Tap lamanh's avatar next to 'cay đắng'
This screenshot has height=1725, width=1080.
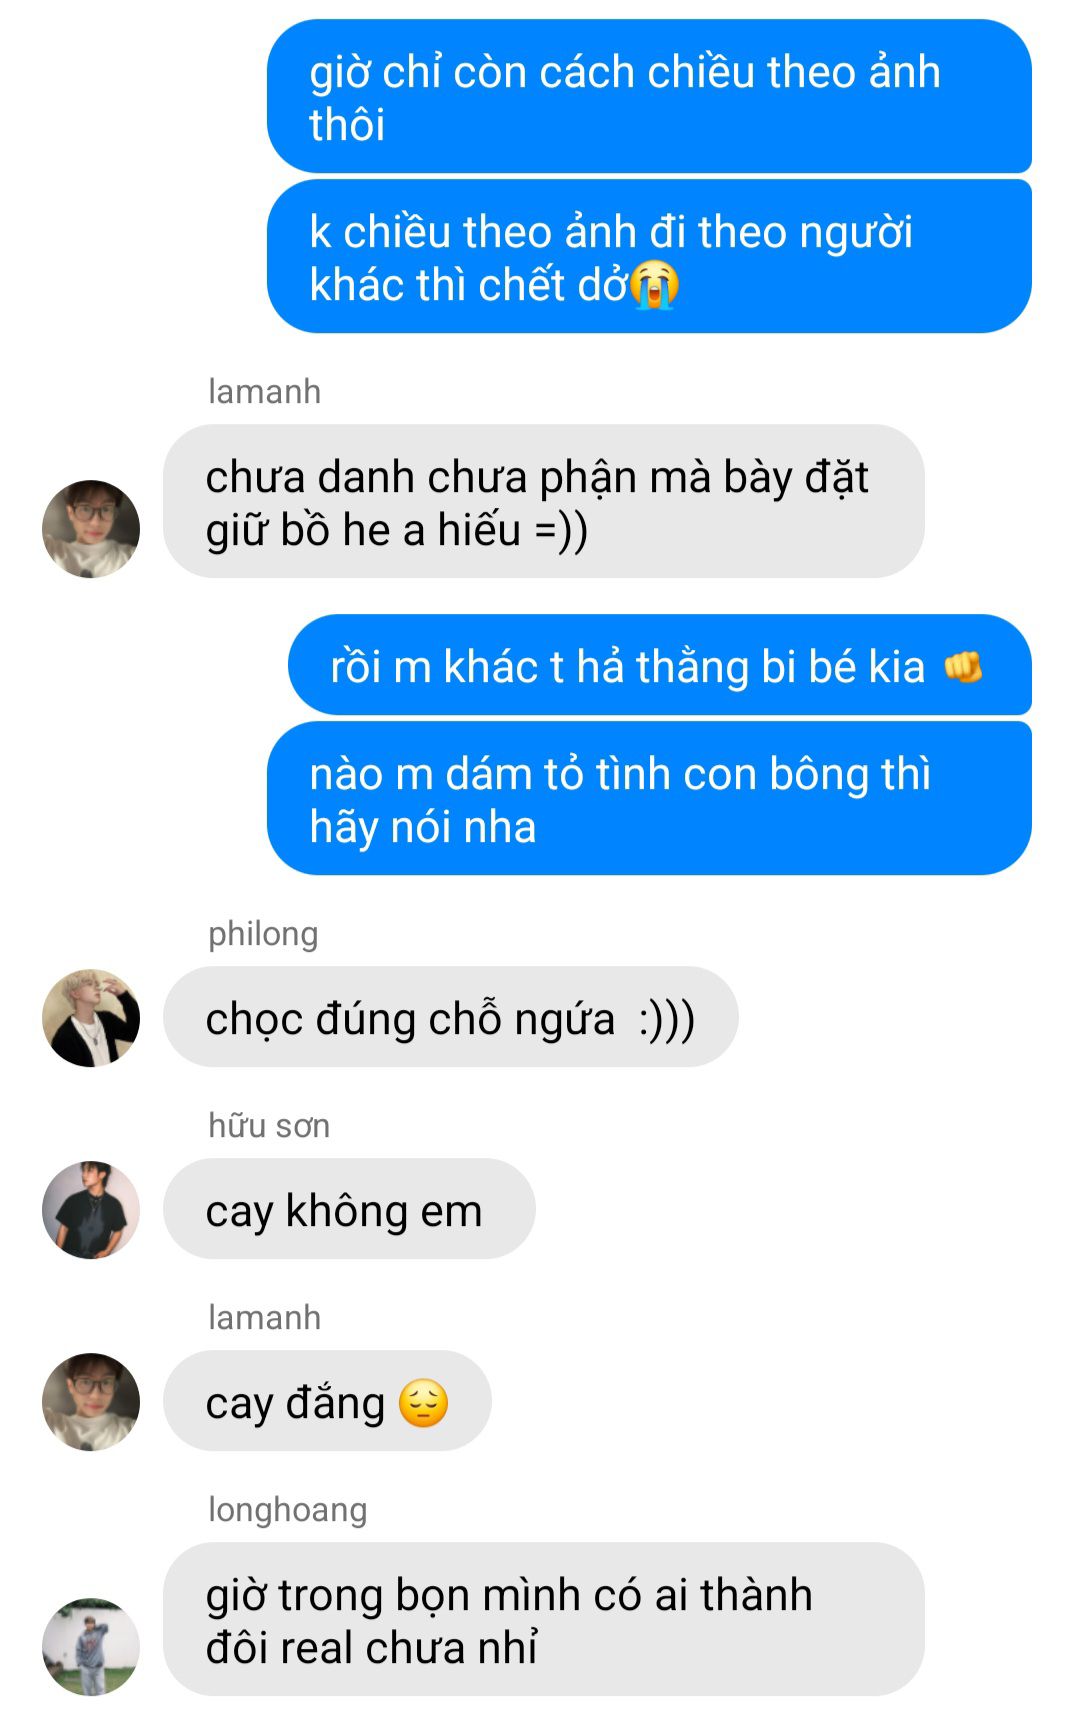tap(91, 1402)
